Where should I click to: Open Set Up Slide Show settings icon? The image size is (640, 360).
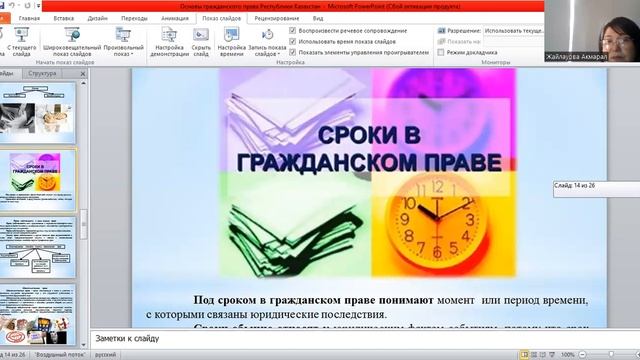[169, 35]
